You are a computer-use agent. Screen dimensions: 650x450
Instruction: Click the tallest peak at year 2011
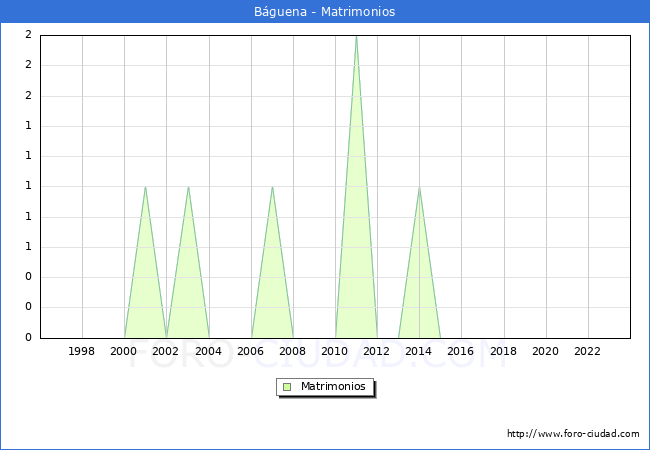coord(356,37)
